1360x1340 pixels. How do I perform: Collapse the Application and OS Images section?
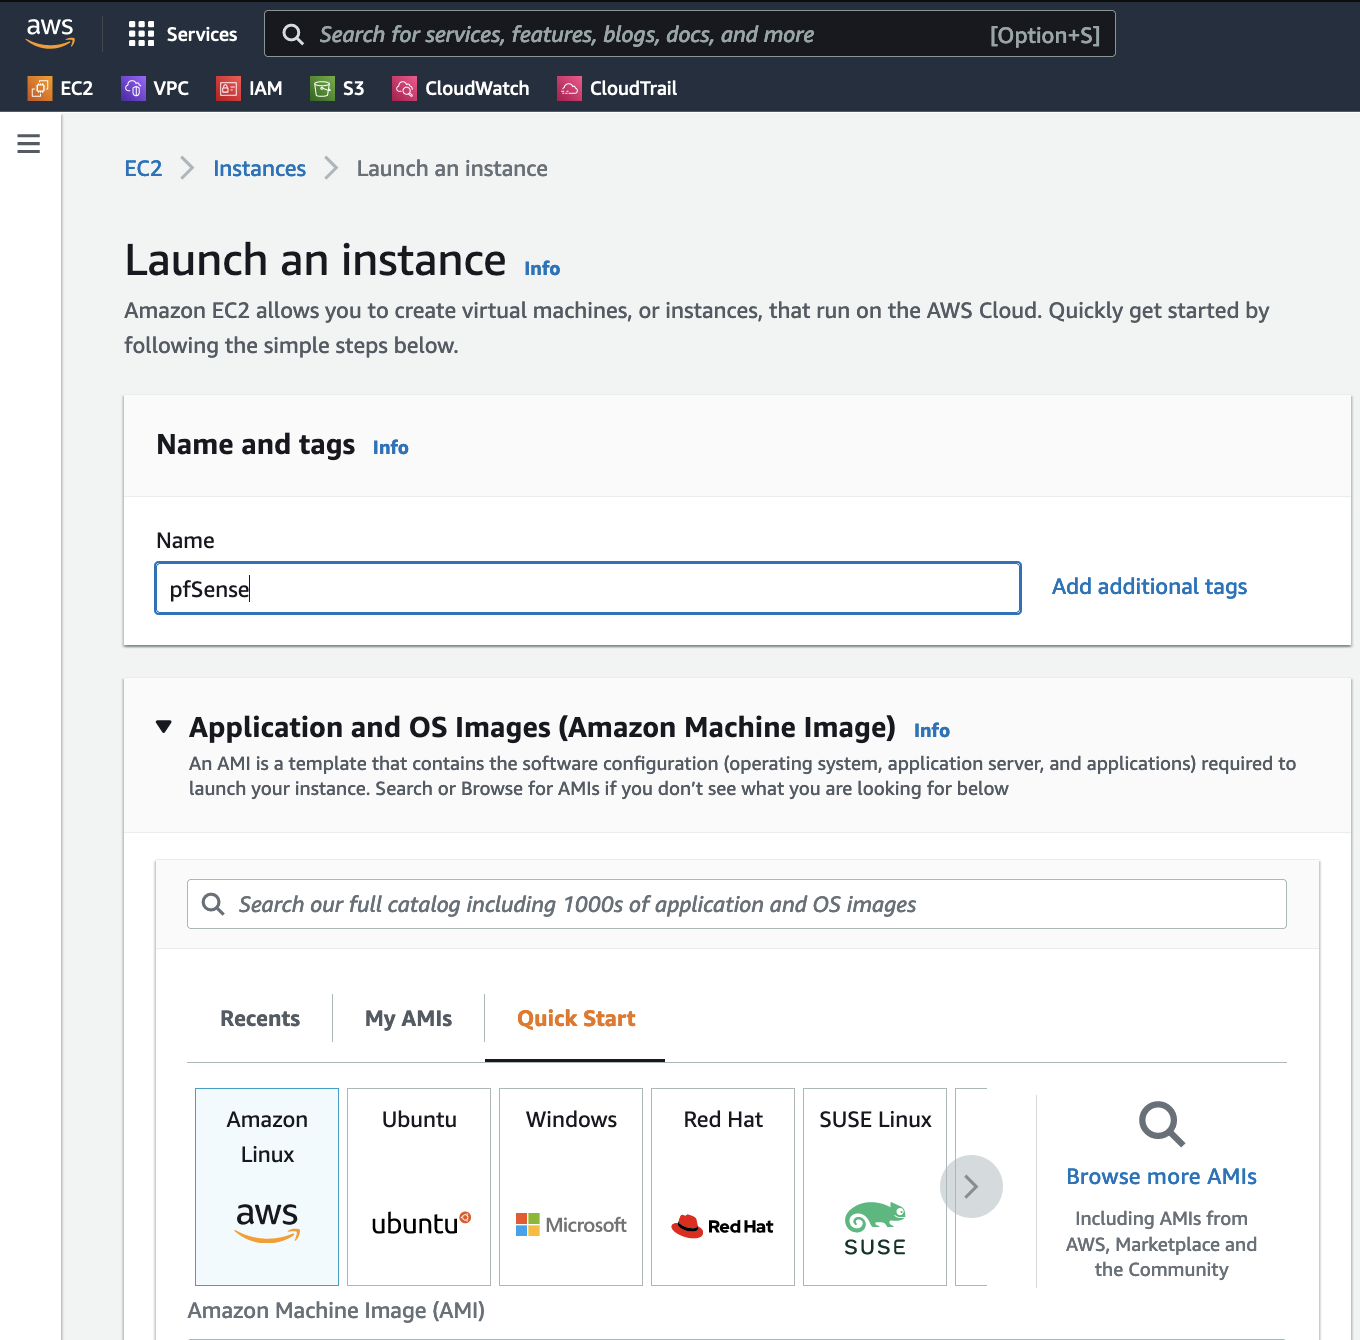pyautogui.click(x=164, y=727)
